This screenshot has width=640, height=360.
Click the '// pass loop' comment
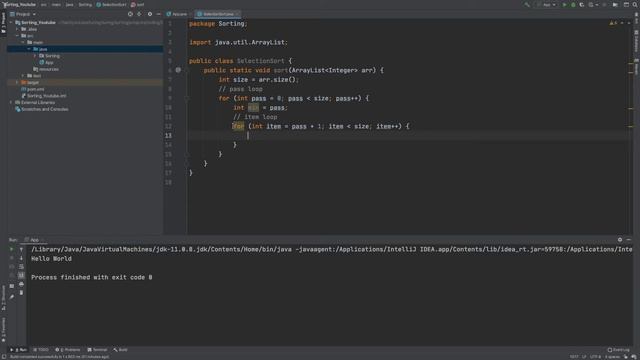240,89
